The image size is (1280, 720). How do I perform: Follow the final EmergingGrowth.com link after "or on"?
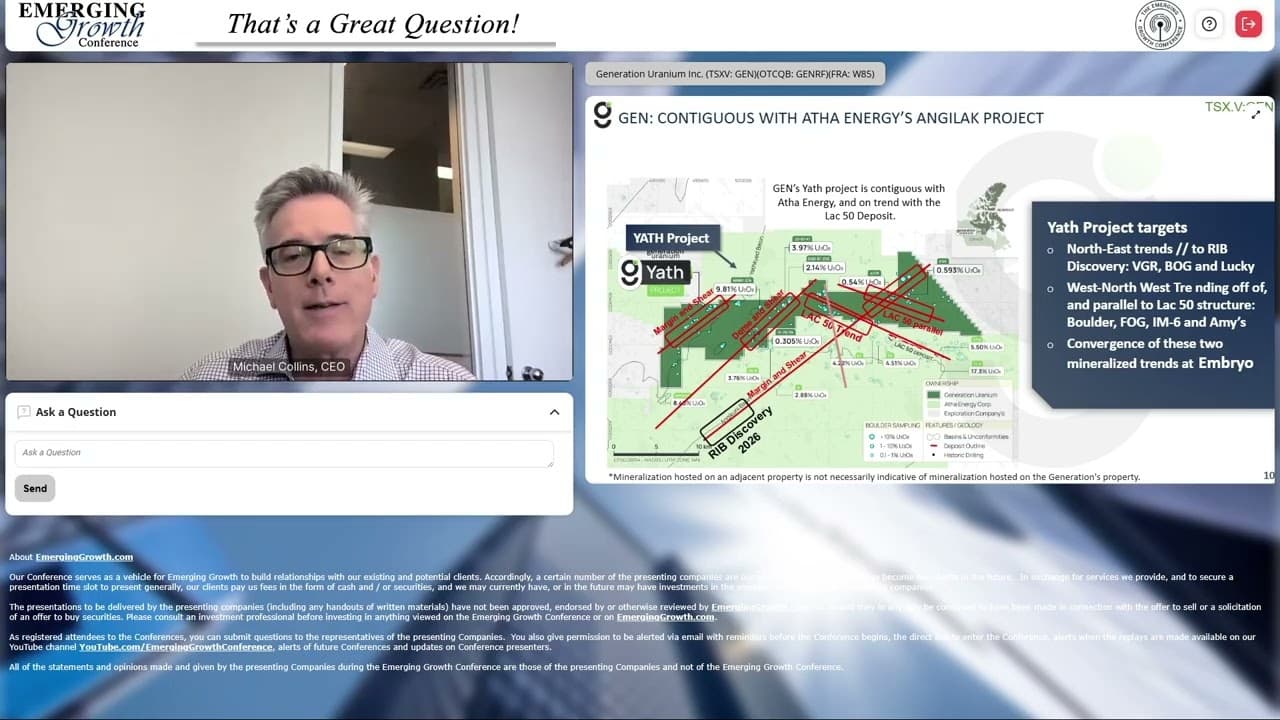[666, 617]
